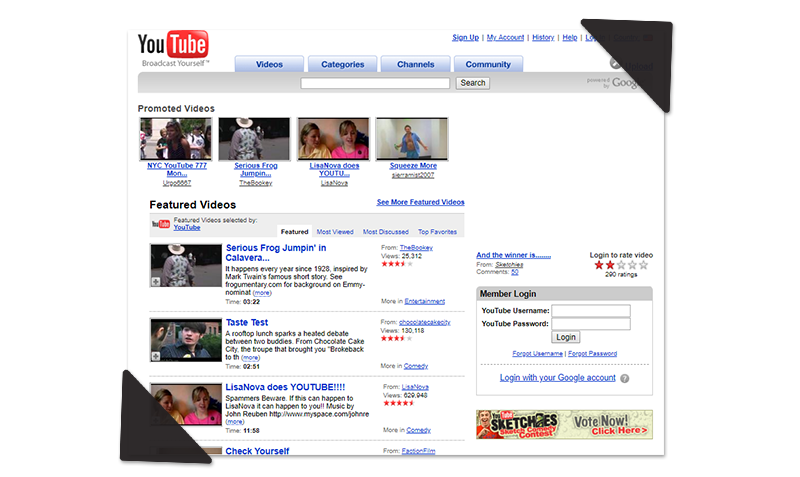
Task: Open See More Featured Videos link
Action: pos(420,202)
